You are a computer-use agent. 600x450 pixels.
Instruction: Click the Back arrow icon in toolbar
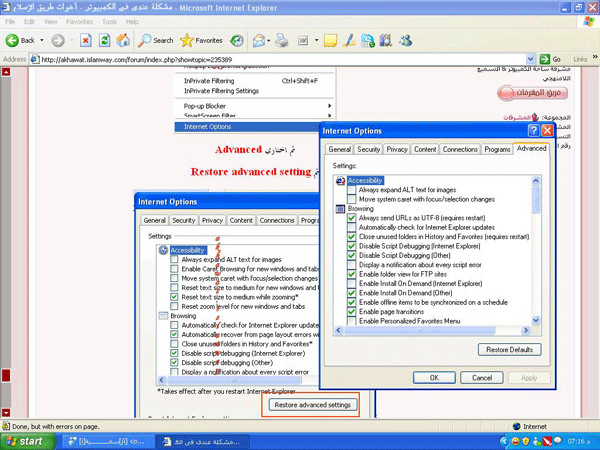(x=12, y=40)
